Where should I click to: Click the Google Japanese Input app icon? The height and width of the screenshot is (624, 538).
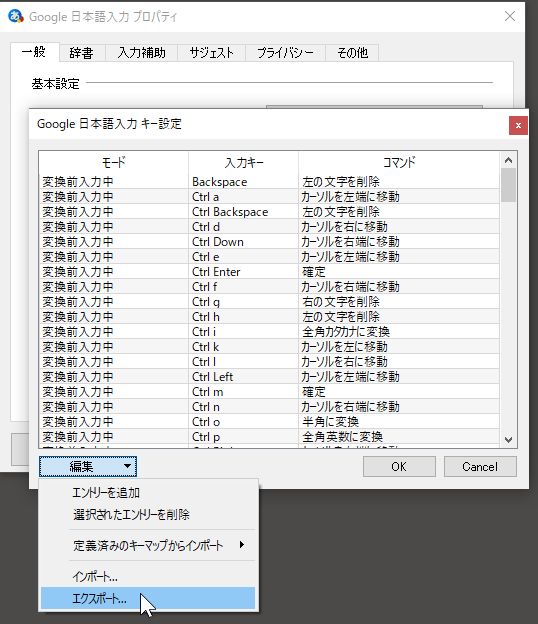click(16, 16)
